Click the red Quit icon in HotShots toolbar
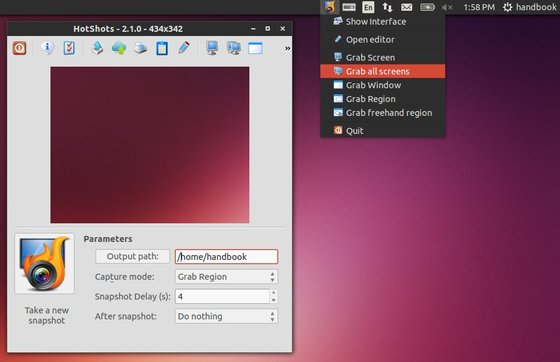The image size is (560, 362). pos(20,48)
